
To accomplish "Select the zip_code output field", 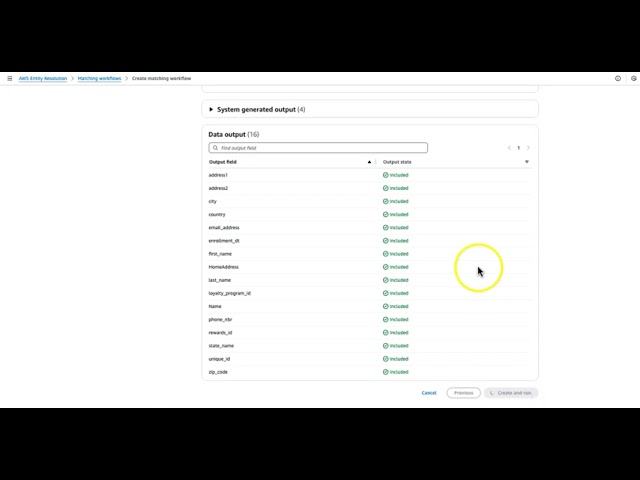I will point(218,372).
